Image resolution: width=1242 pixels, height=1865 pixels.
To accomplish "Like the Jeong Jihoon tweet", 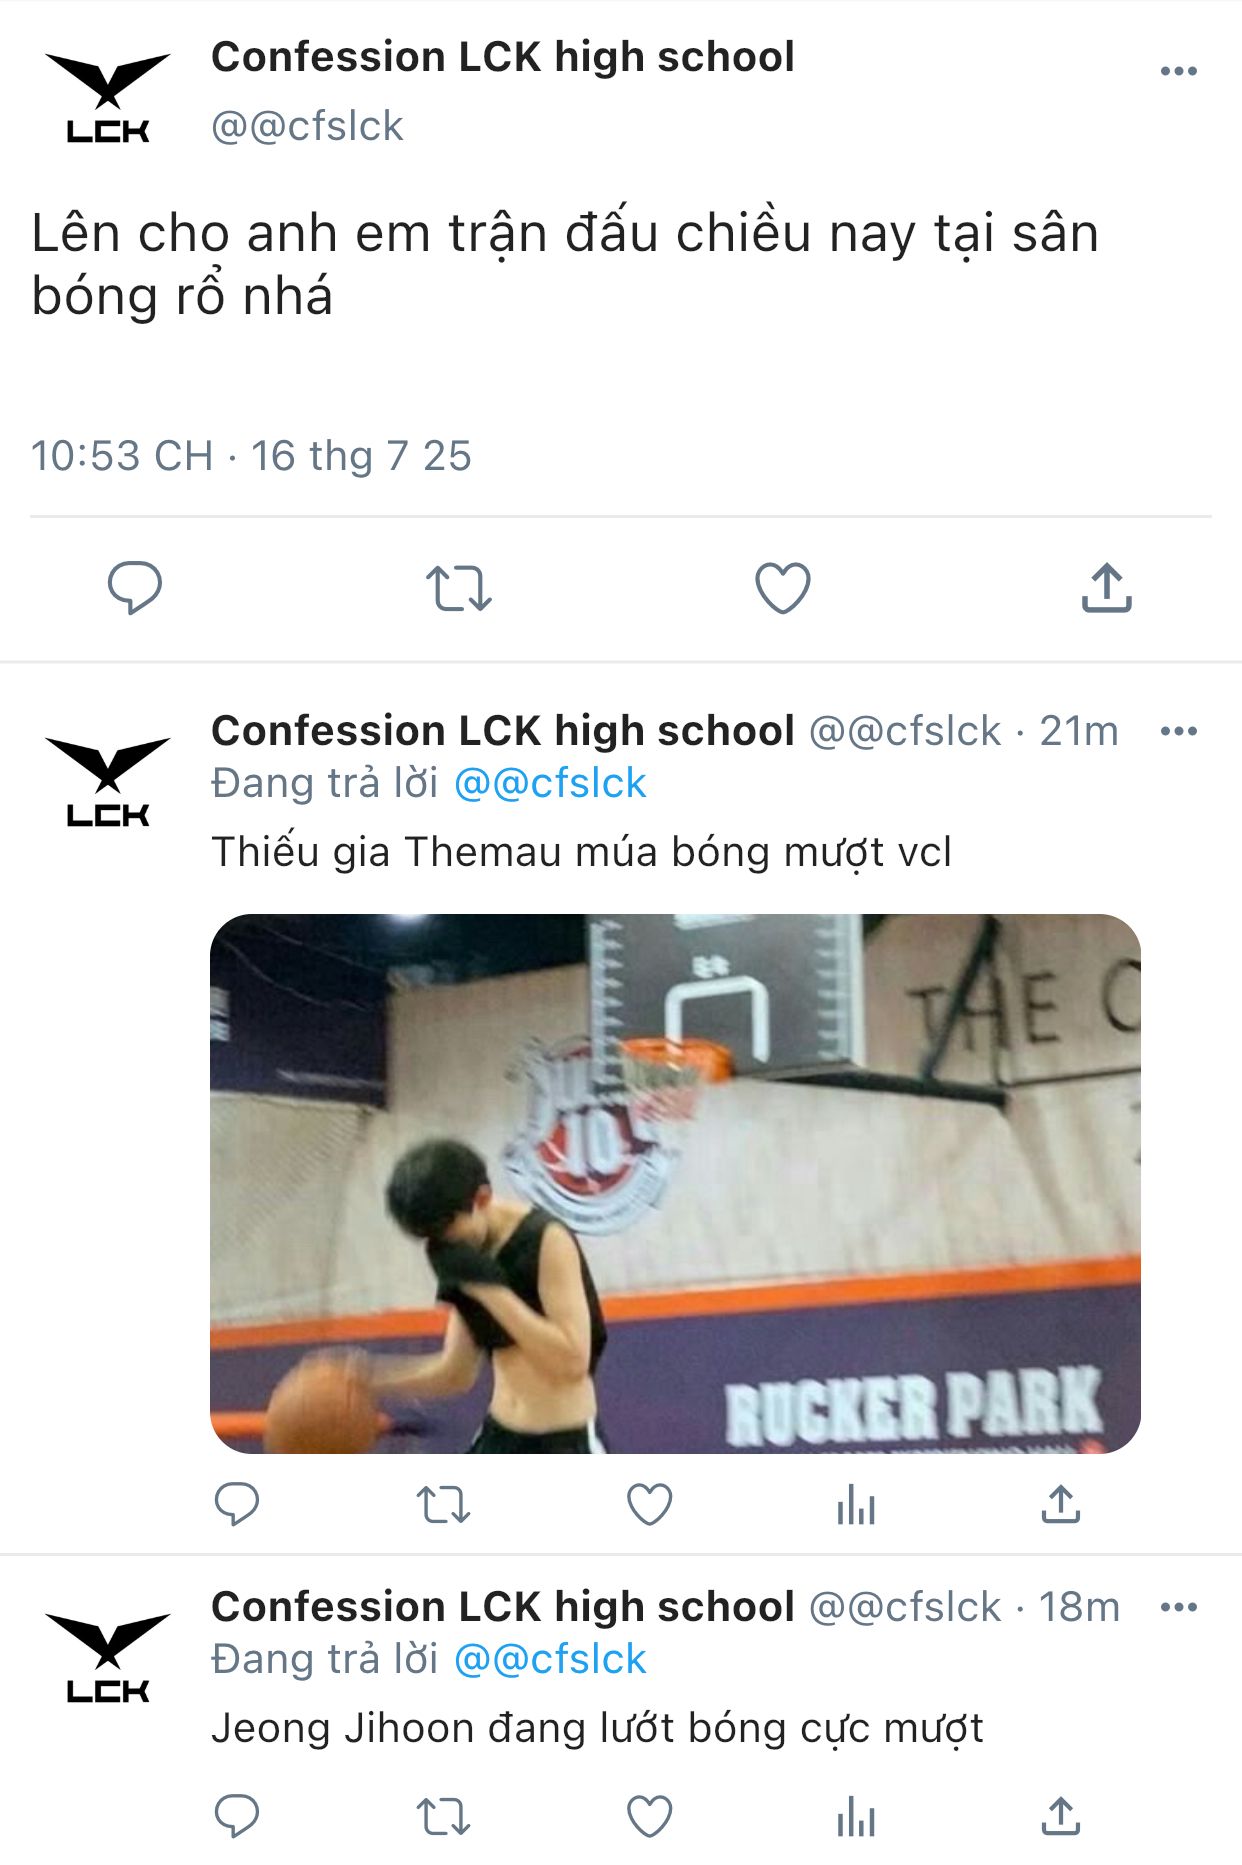I will point(649,1817).
